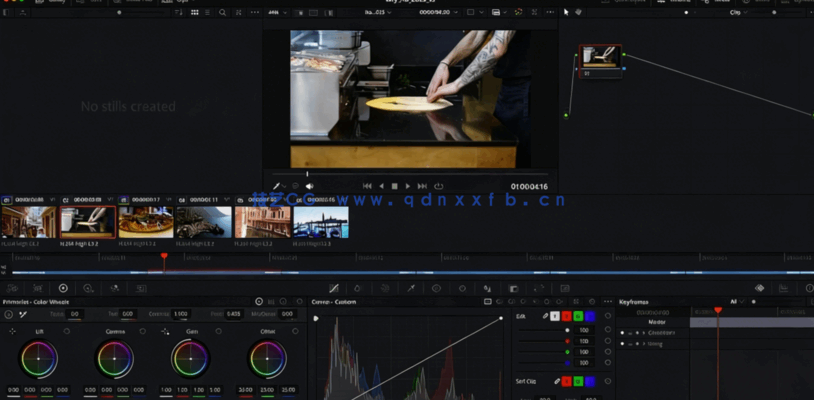The height and width of the screenshot is (400, 814).
Task: Toggle white Y channel curve button
Action: click(x=555, y=316)
